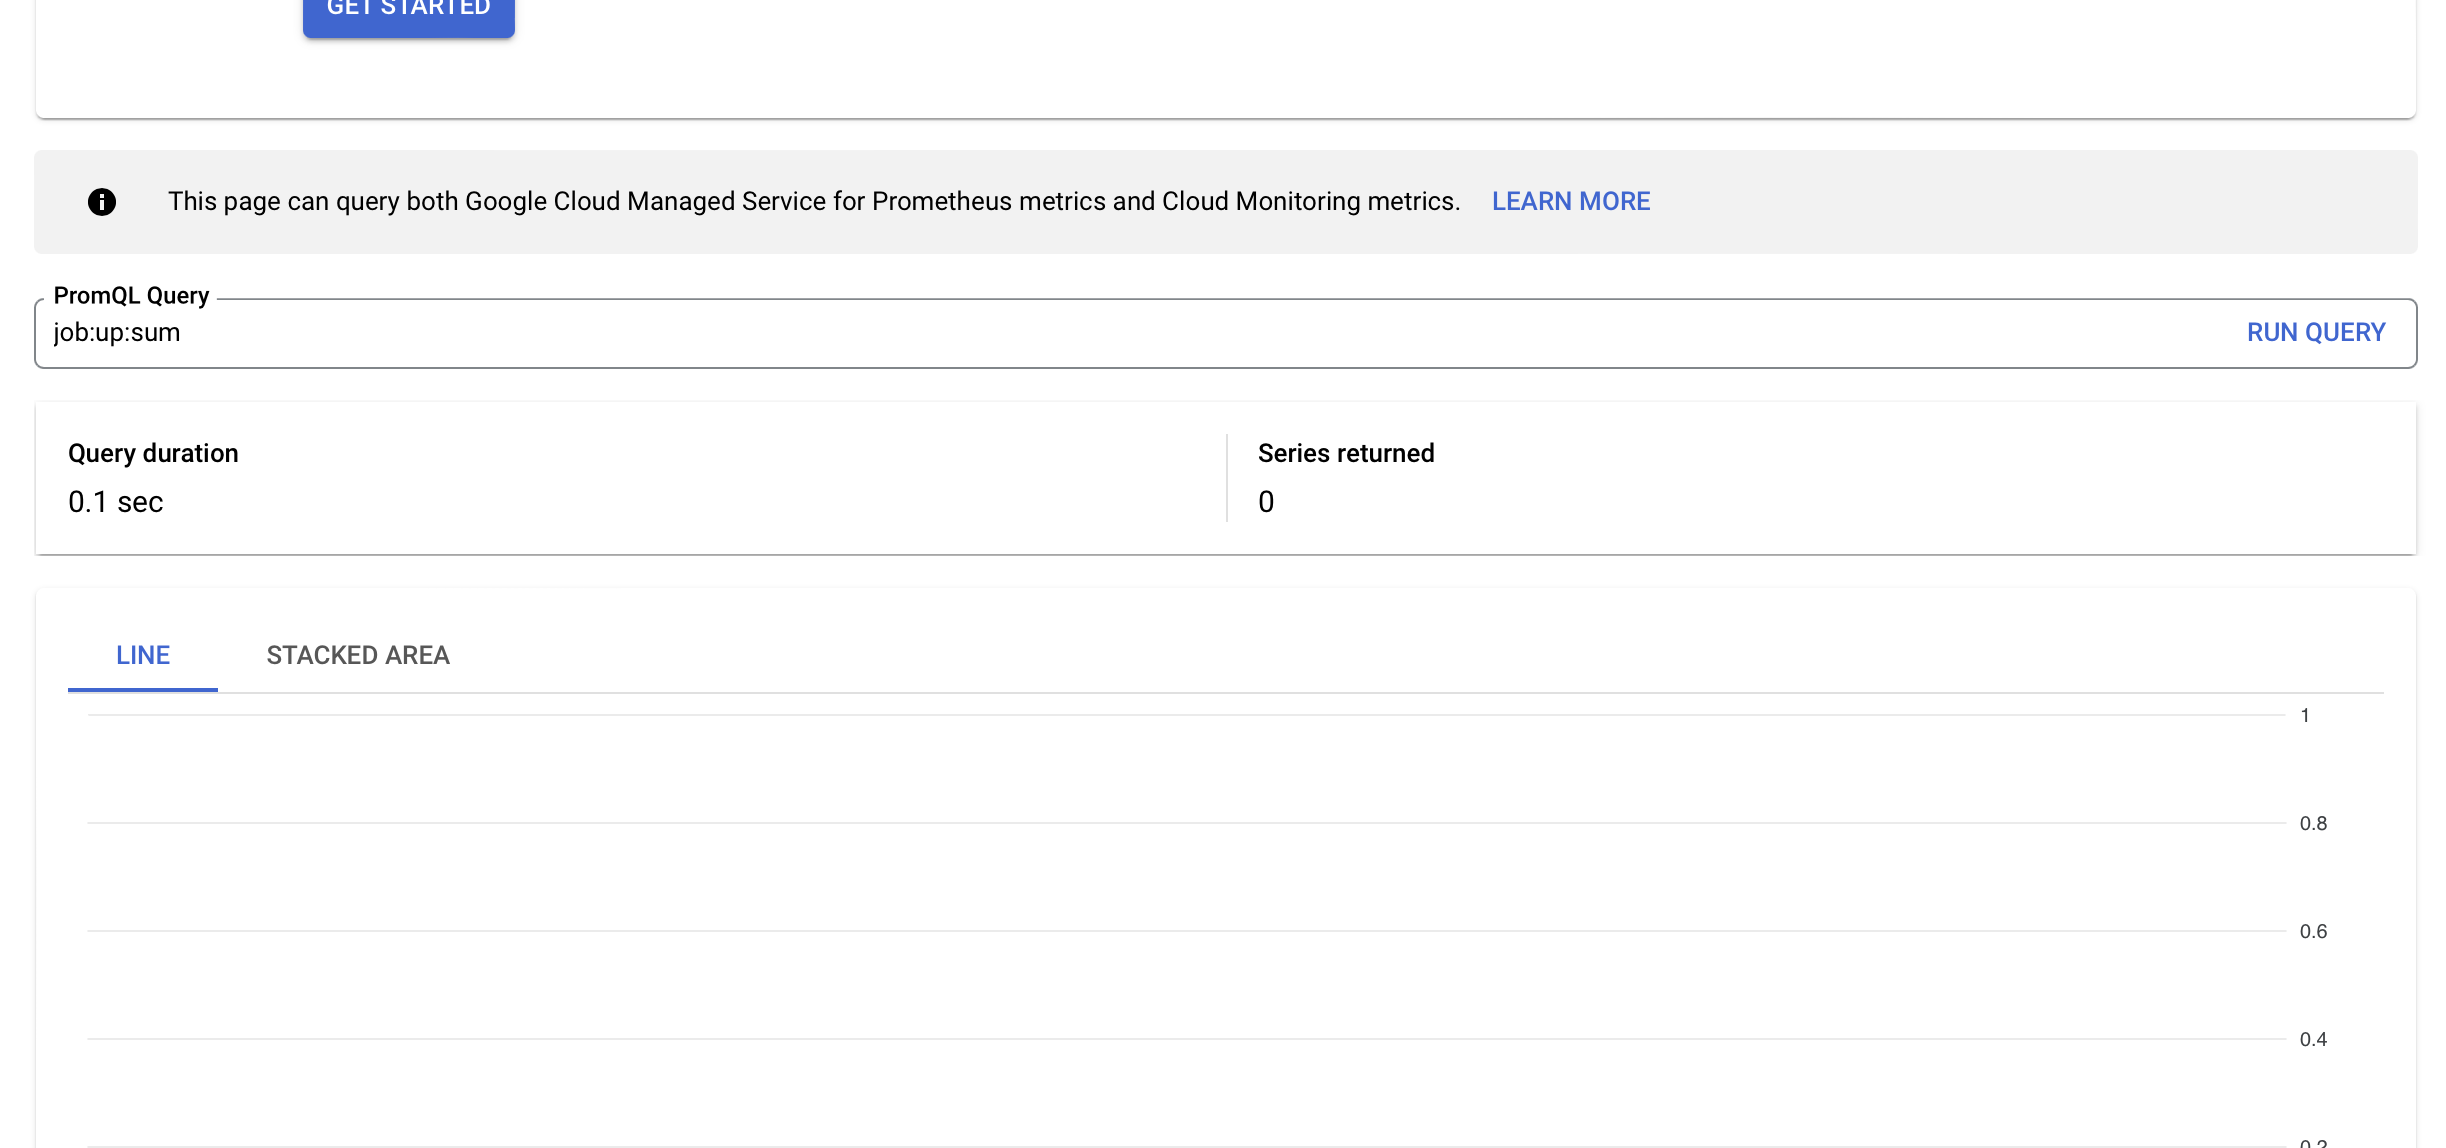Screen dimensions: 2446x1148
Task: Click the Query duration heading
Action: point(152,452)
